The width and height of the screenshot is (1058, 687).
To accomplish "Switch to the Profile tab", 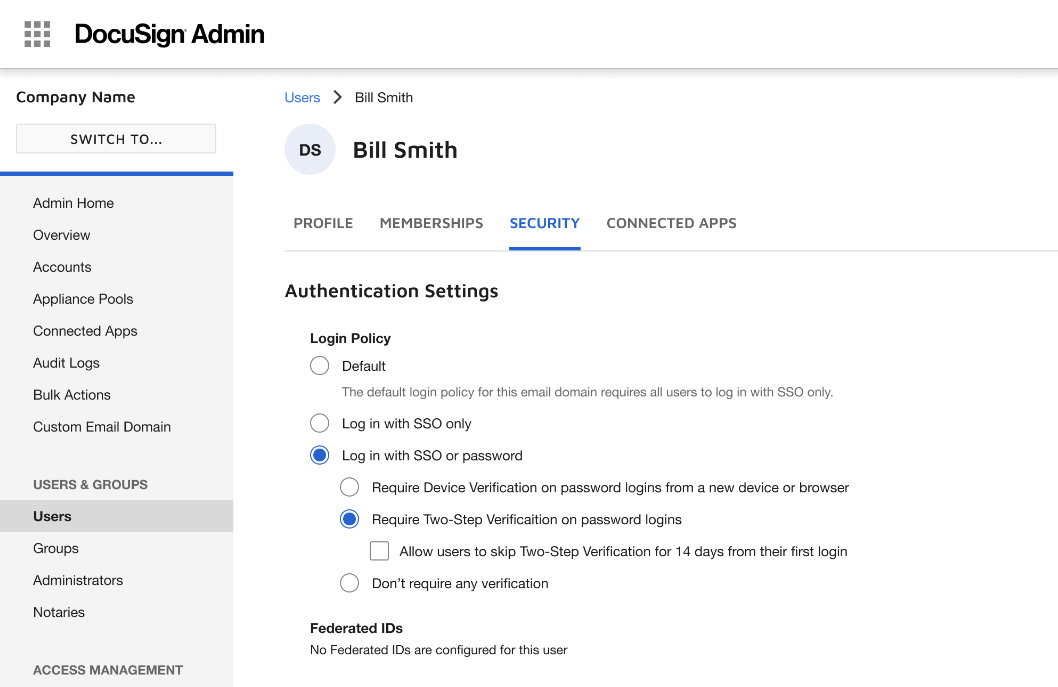I will (323, 223).
